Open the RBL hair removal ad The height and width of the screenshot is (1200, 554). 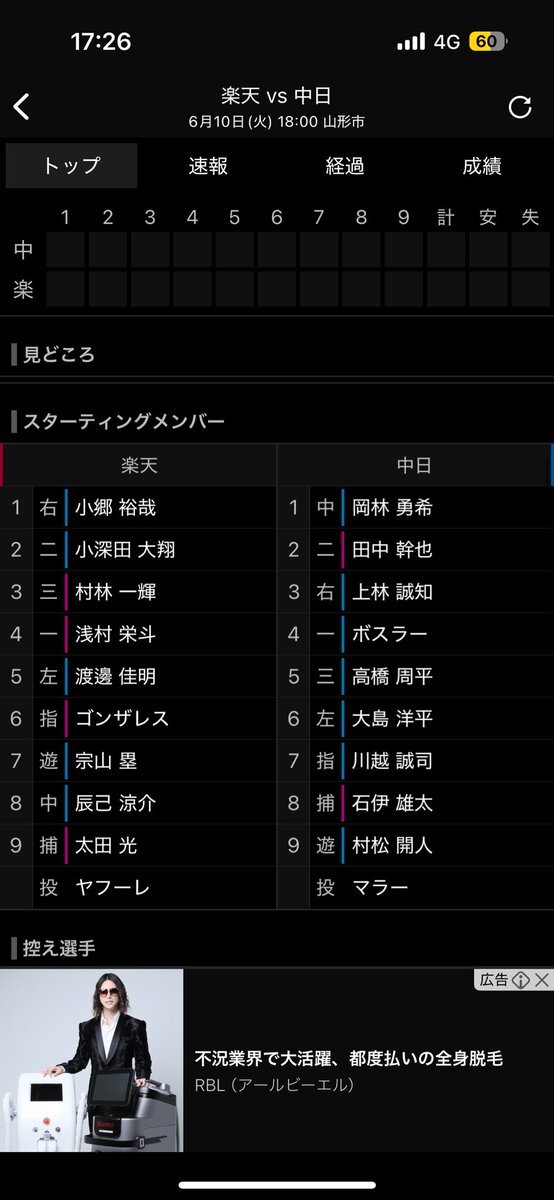tap(277, 1060)
